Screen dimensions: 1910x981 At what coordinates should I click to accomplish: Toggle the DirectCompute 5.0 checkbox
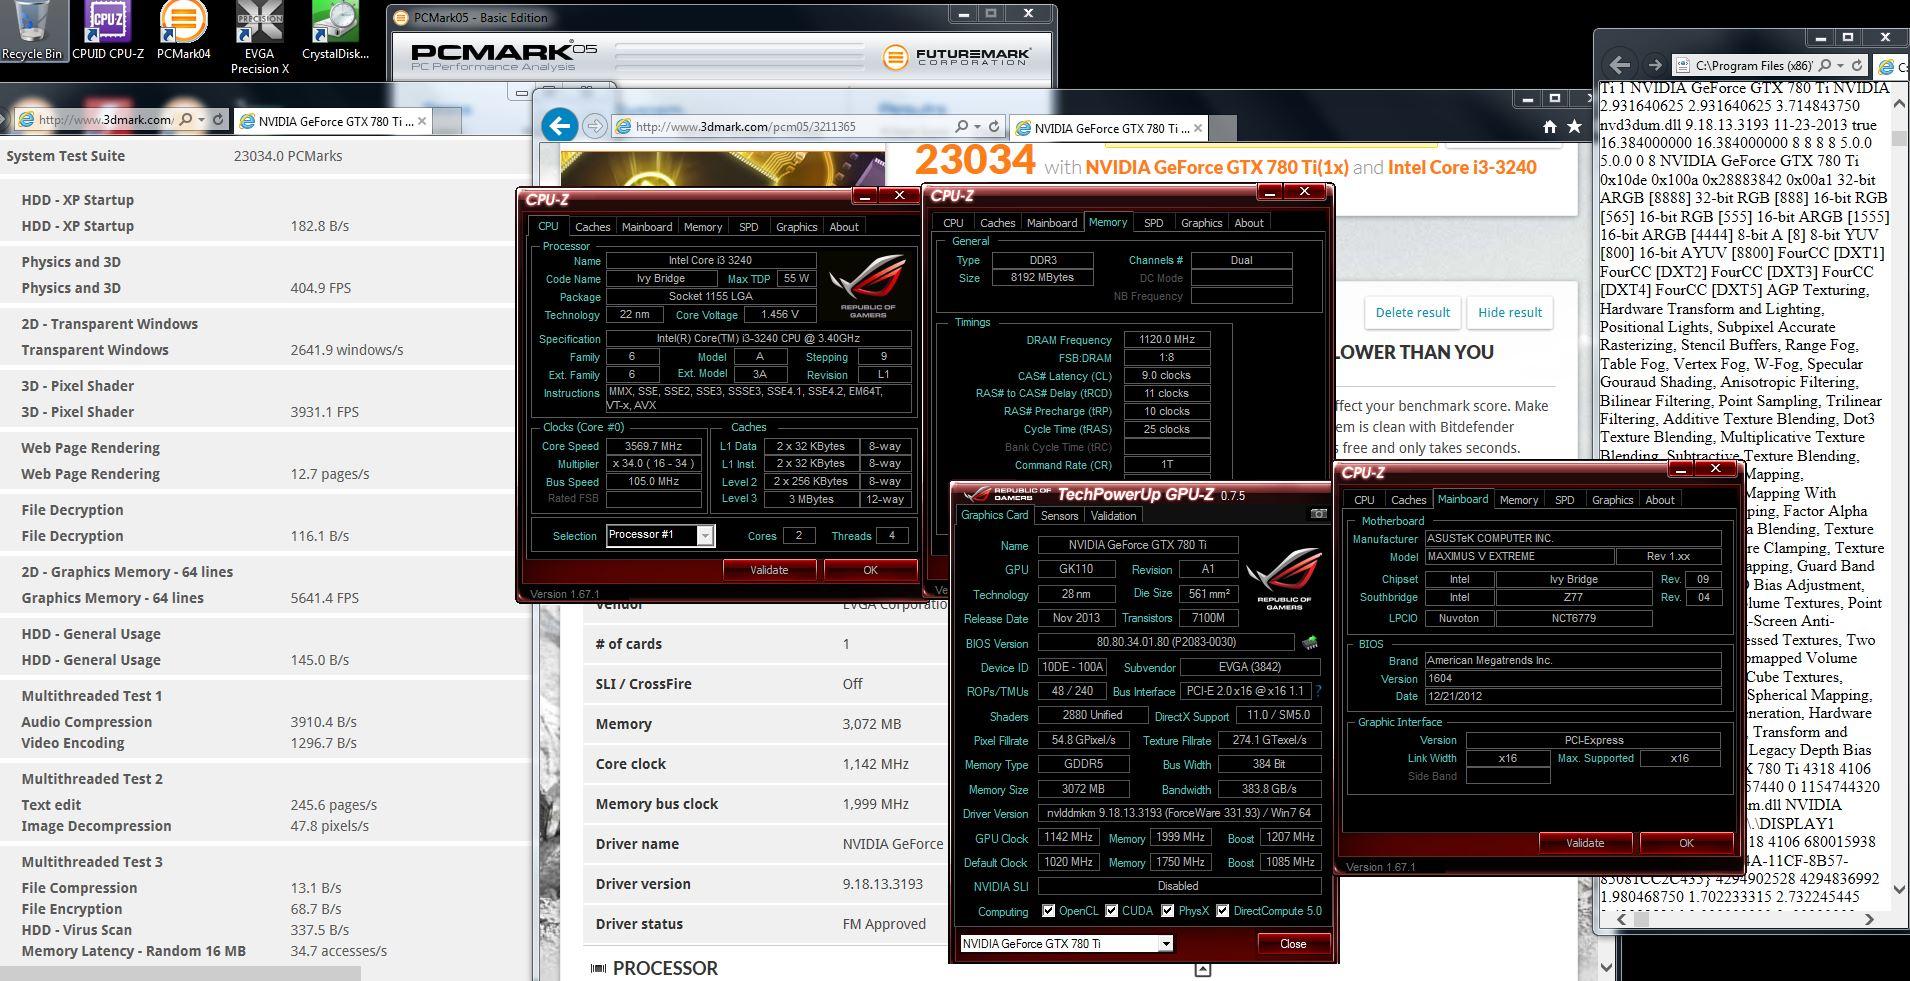(1223, 911)
